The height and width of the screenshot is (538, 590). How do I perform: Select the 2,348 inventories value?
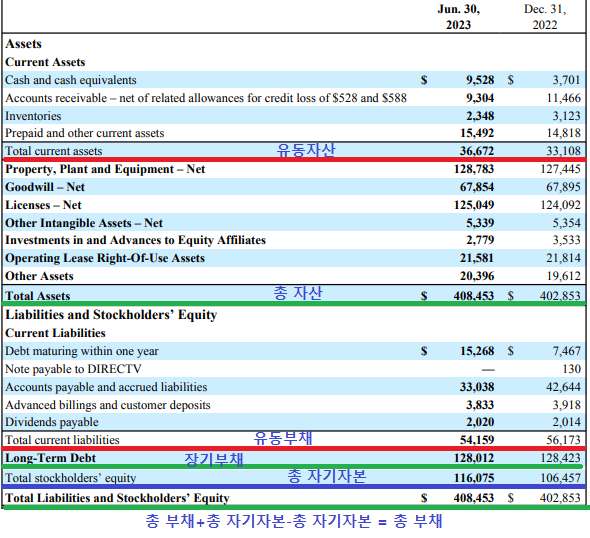pos(480,116)
